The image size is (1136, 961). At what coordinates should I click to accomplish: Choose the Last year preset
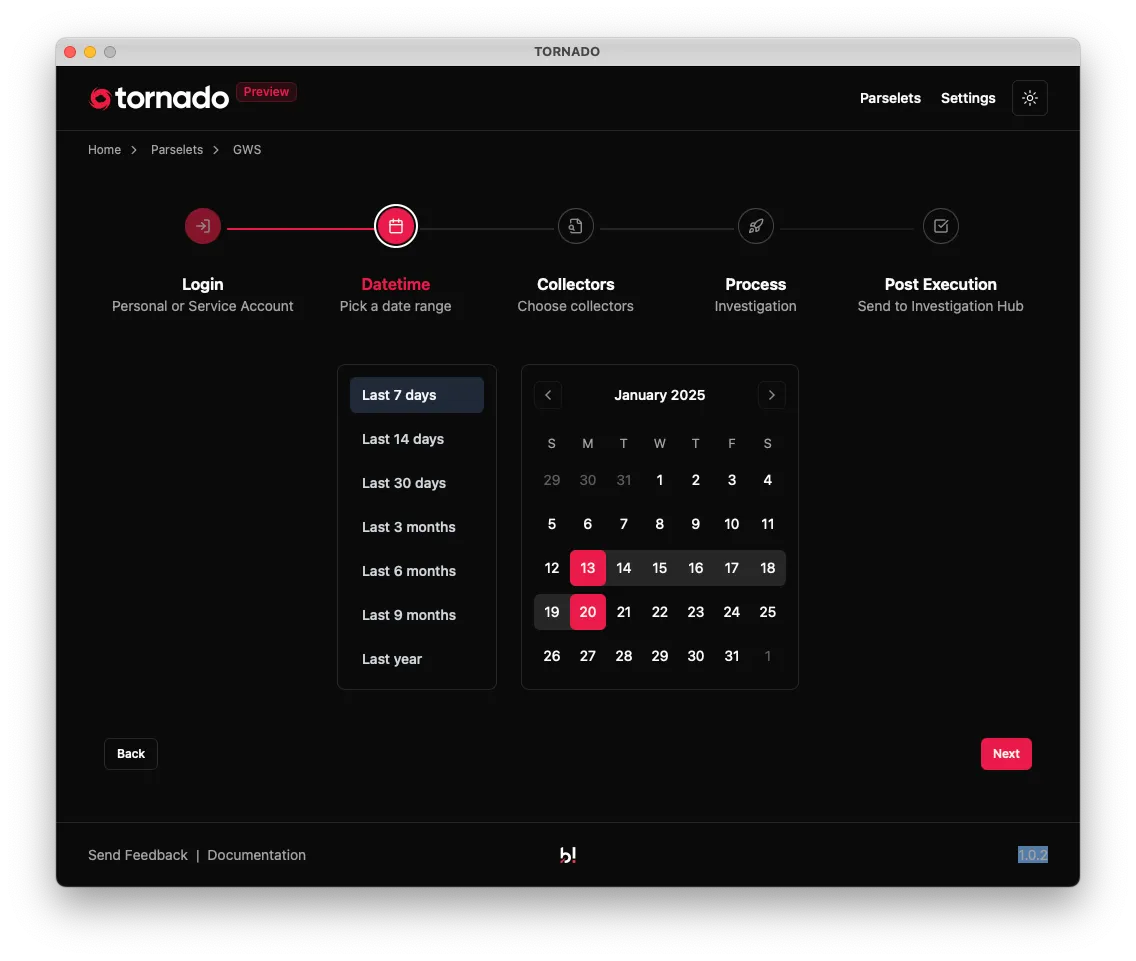point(417,659)
